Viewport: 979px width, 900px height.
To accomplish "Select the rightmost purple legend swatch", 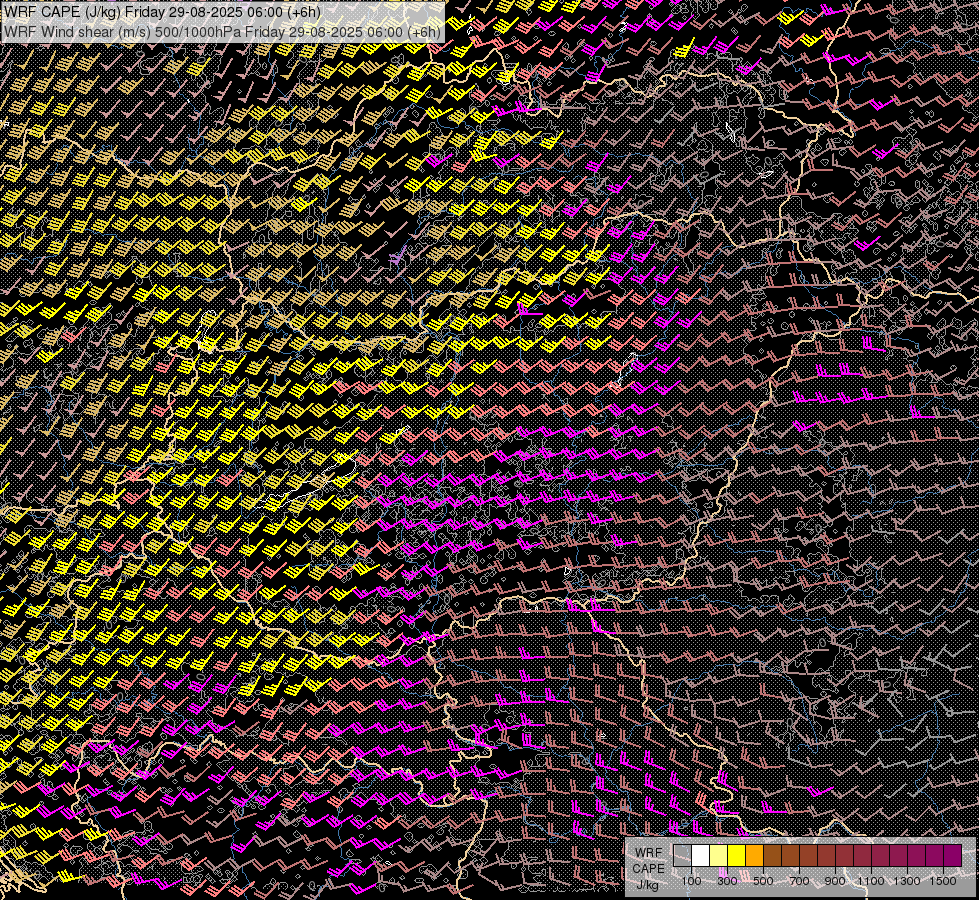I will (x=953, y=856).
